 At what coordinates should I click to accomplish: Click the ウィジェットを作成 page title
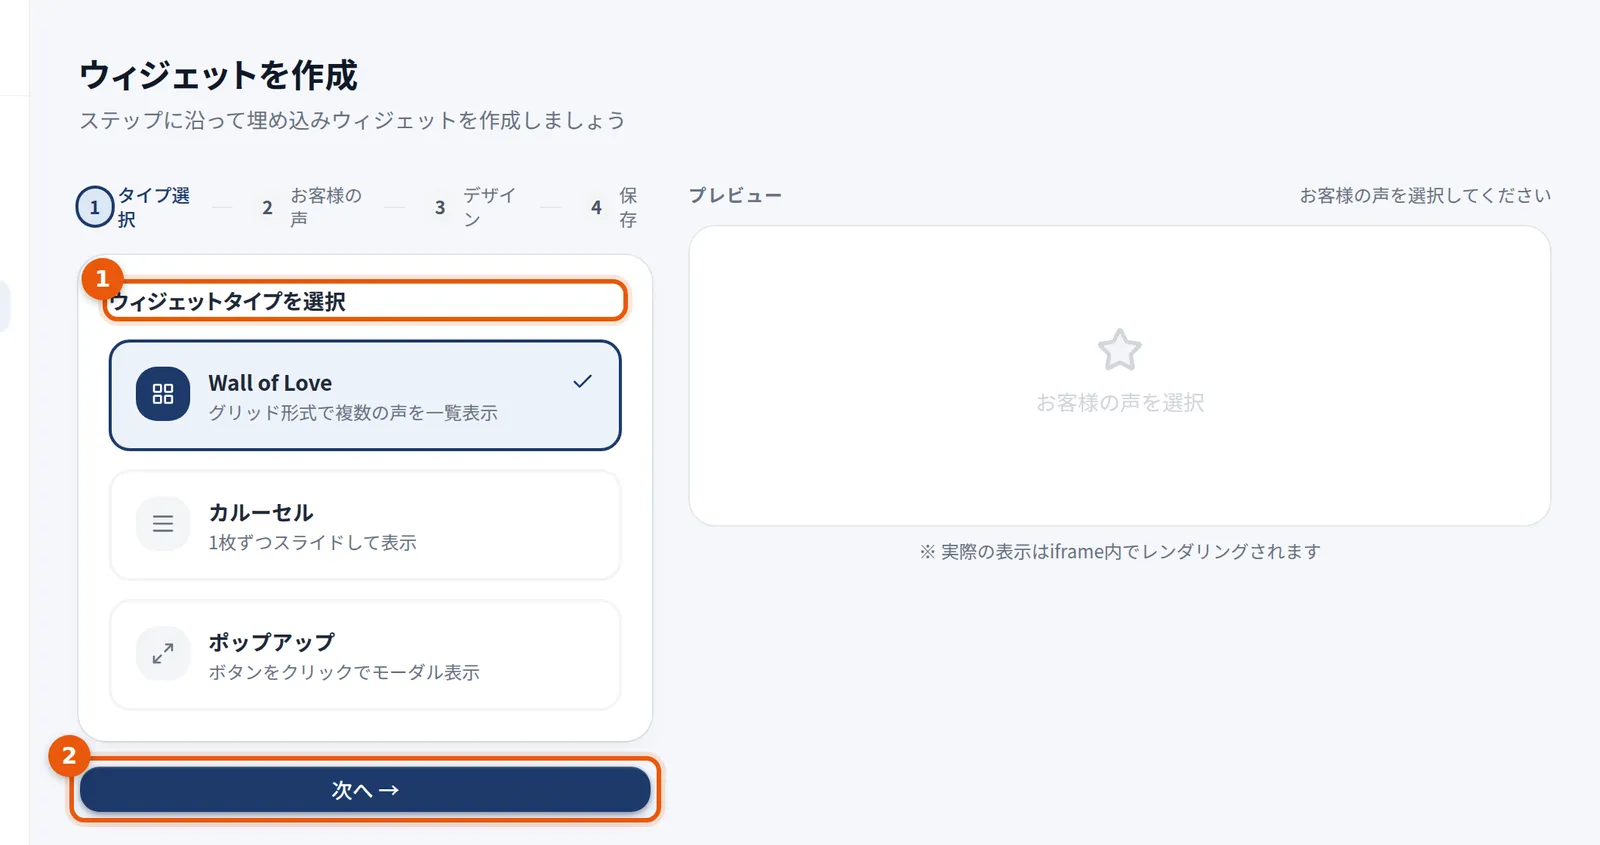pos(218,75)
